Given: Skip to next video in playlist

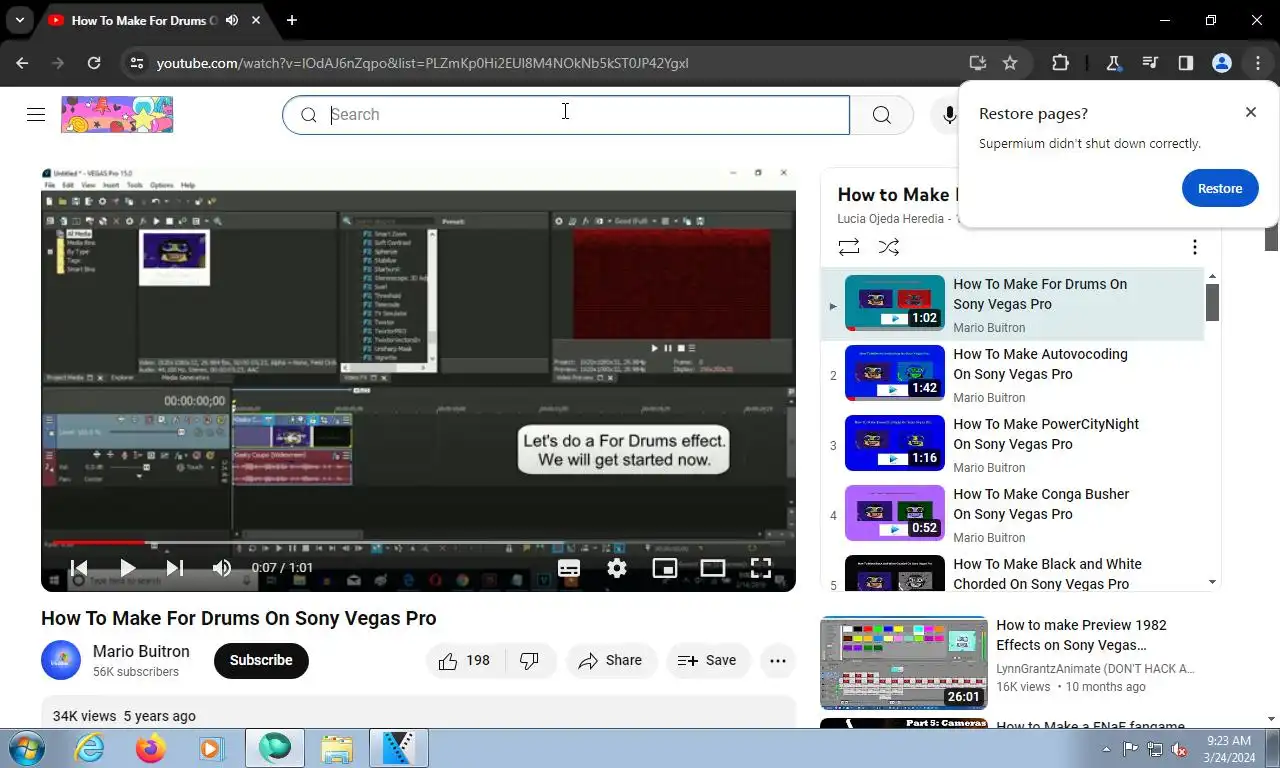Looking at the screenshot, I should pos(175,568).
